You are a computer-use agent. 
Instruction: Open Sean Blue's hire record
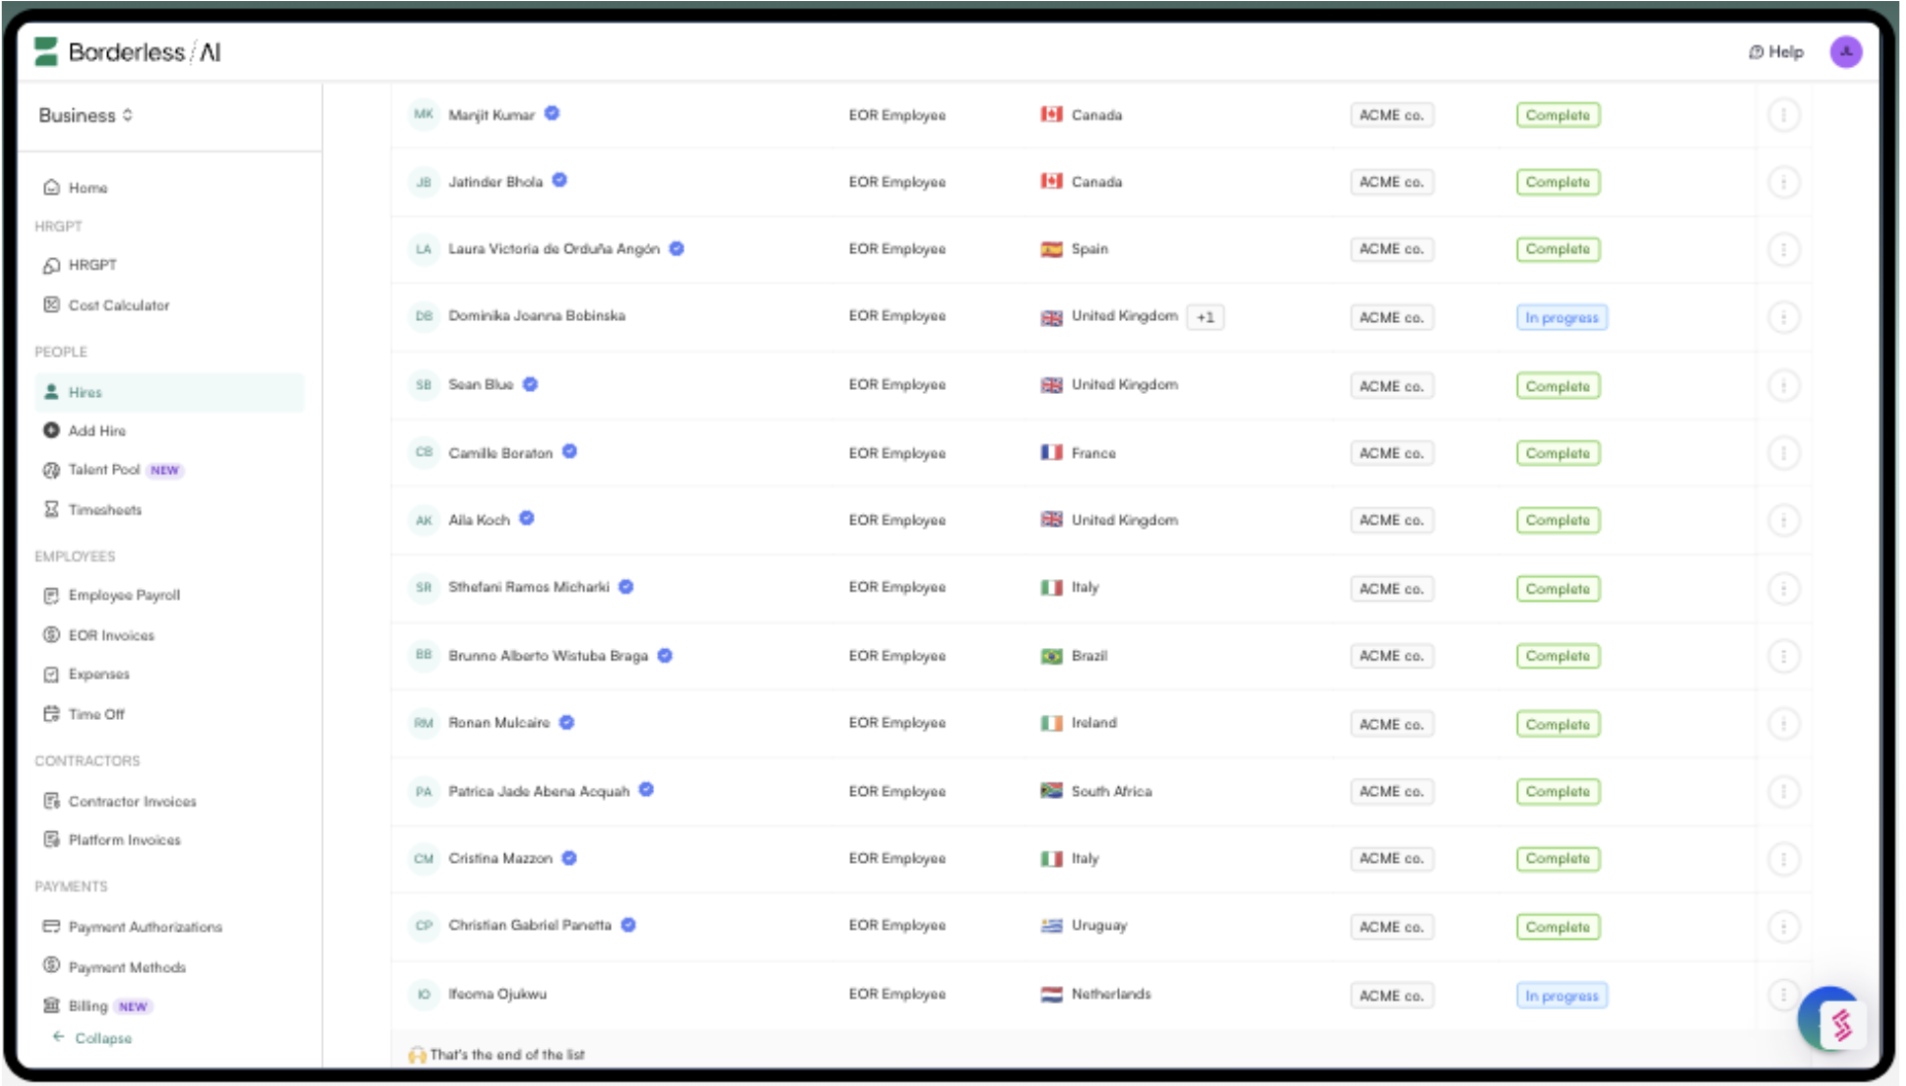tap(480, 385)
